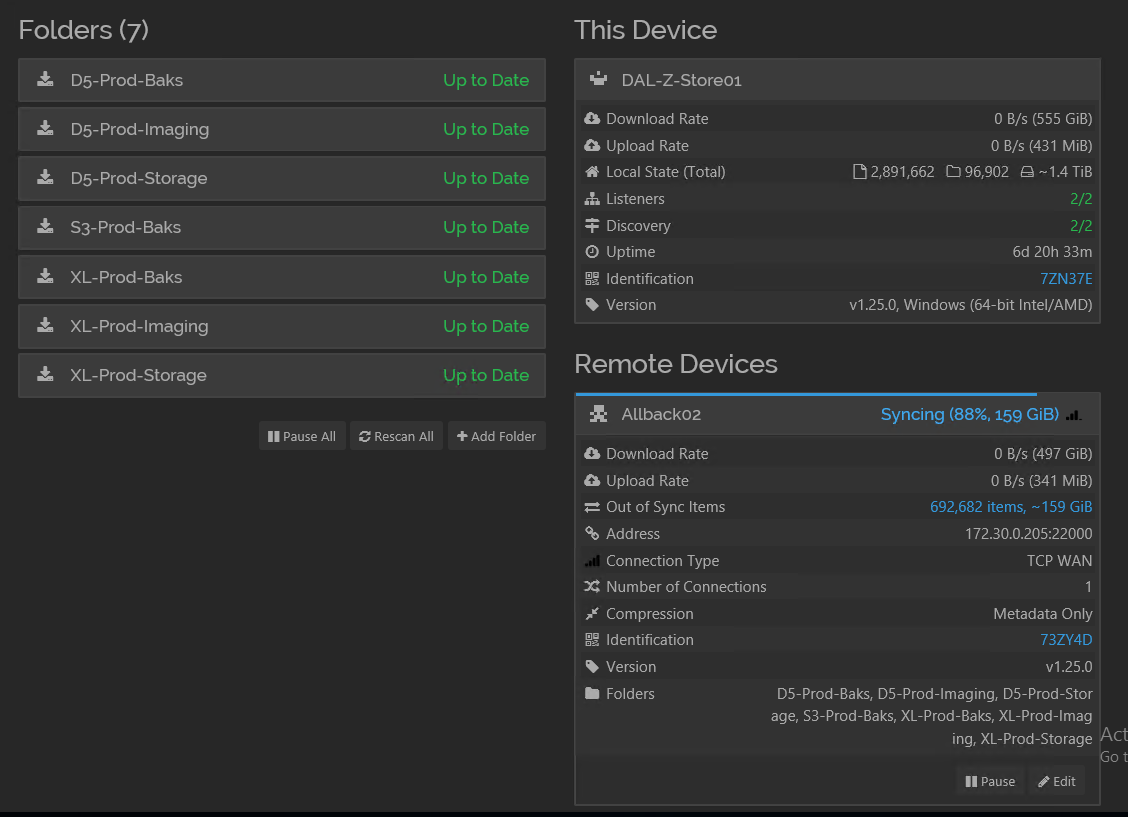Screen dimensions: 1128x817
Task: Click the Metadata Only compression value
Action: pyautogui.click(x=1042, y=613)
